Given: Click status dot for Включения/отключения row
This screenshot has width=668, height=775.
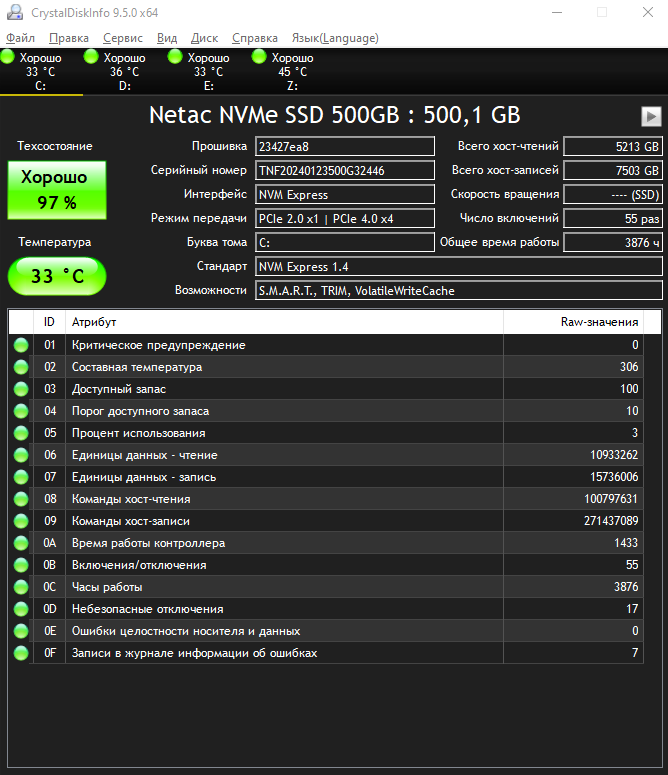Looking at the screenshot, I should pos(21,565).
